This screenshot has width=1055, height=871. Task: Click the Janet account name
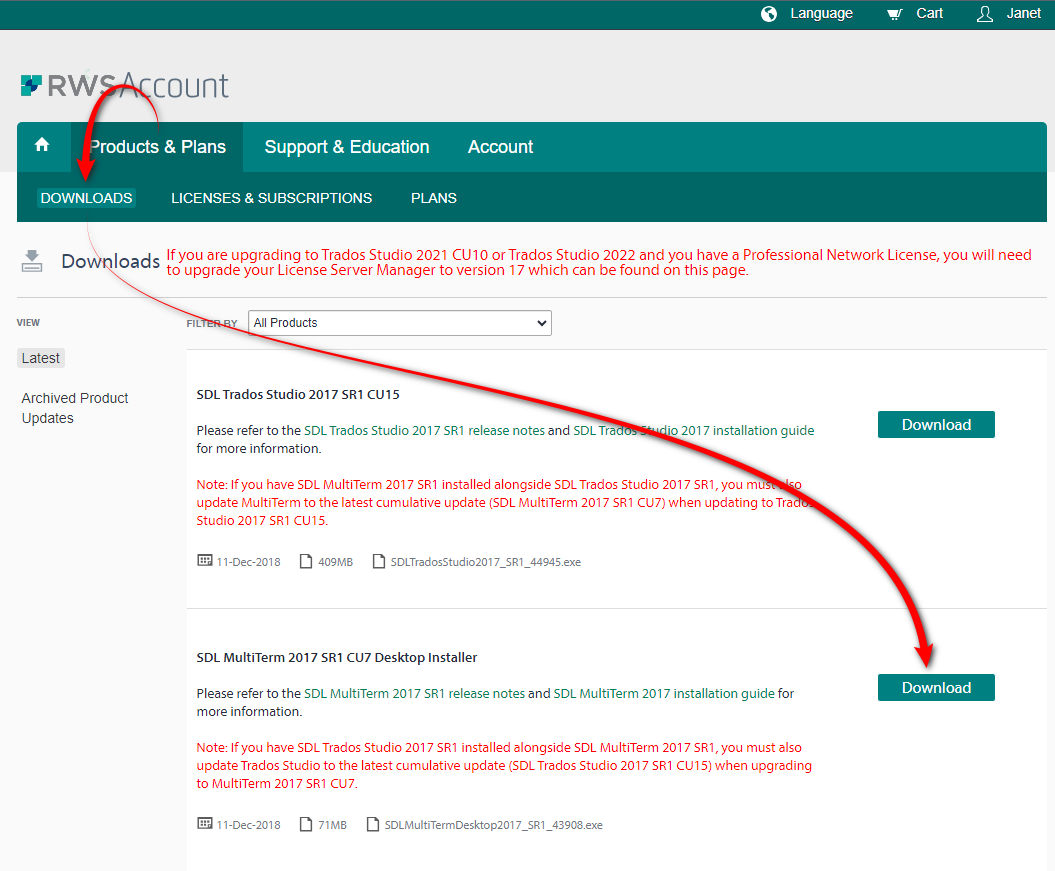[x=1023, y=13]
